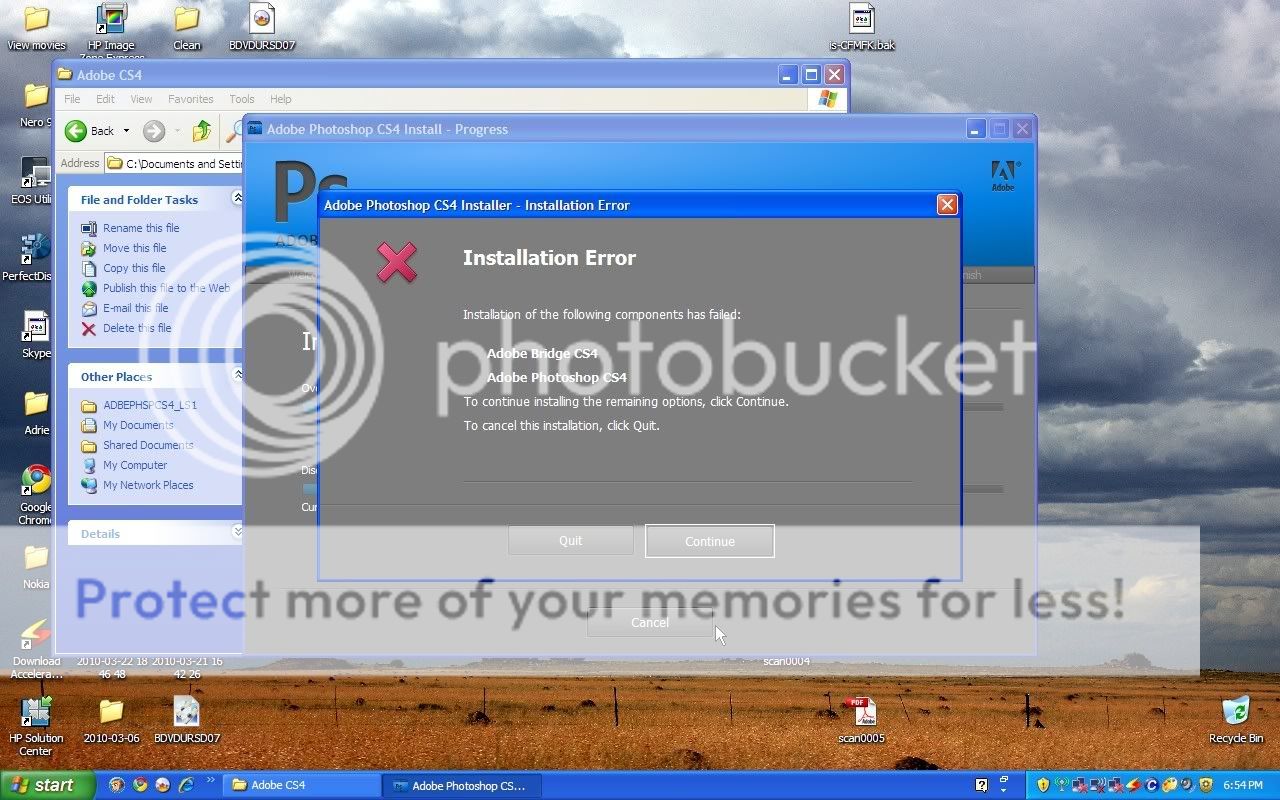The image size is (1280, 800).
Task: Launch Chrome from the Quick Launch bar
Action: [x=140, y=785]
